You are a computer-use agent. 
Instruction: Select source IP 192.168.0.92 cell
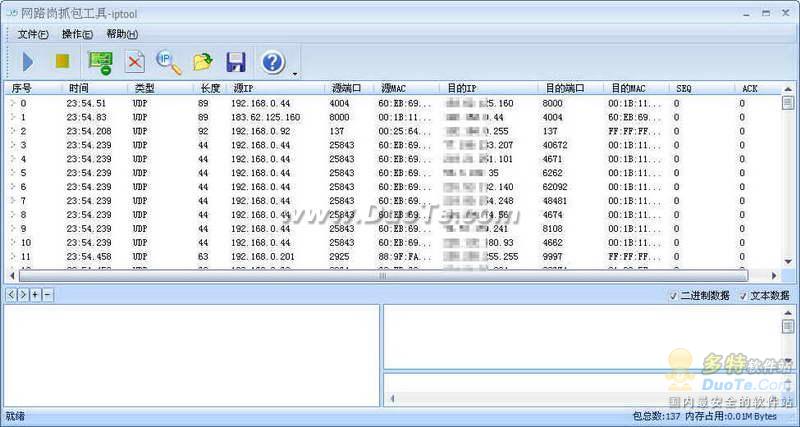pos(260,131)
